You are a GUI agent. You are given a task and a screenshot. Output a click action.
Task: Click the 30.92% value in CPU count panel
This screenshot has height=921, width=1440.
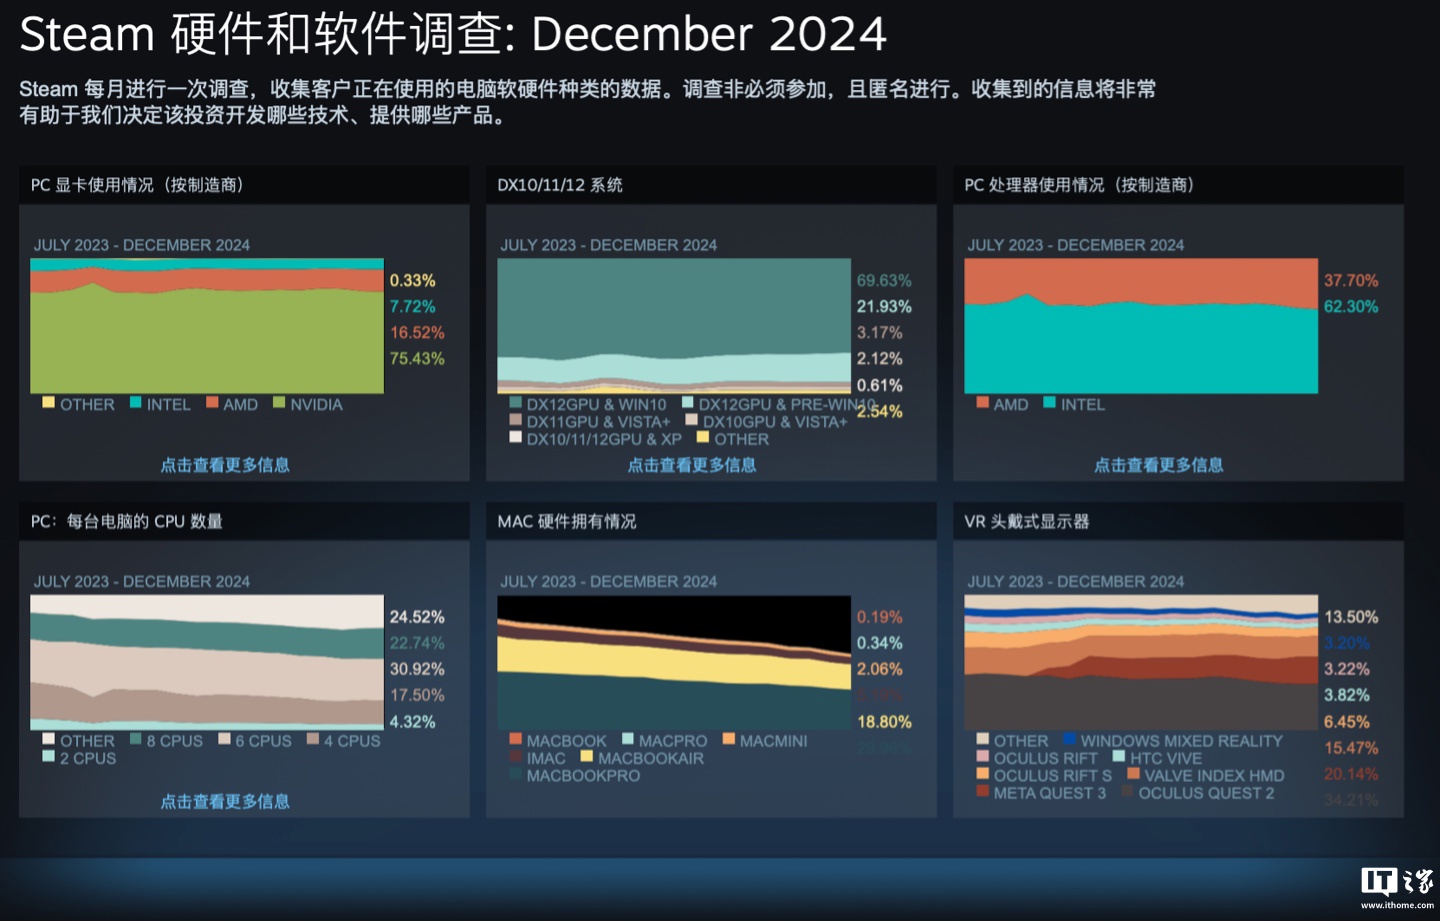click(x=417, y=669)
